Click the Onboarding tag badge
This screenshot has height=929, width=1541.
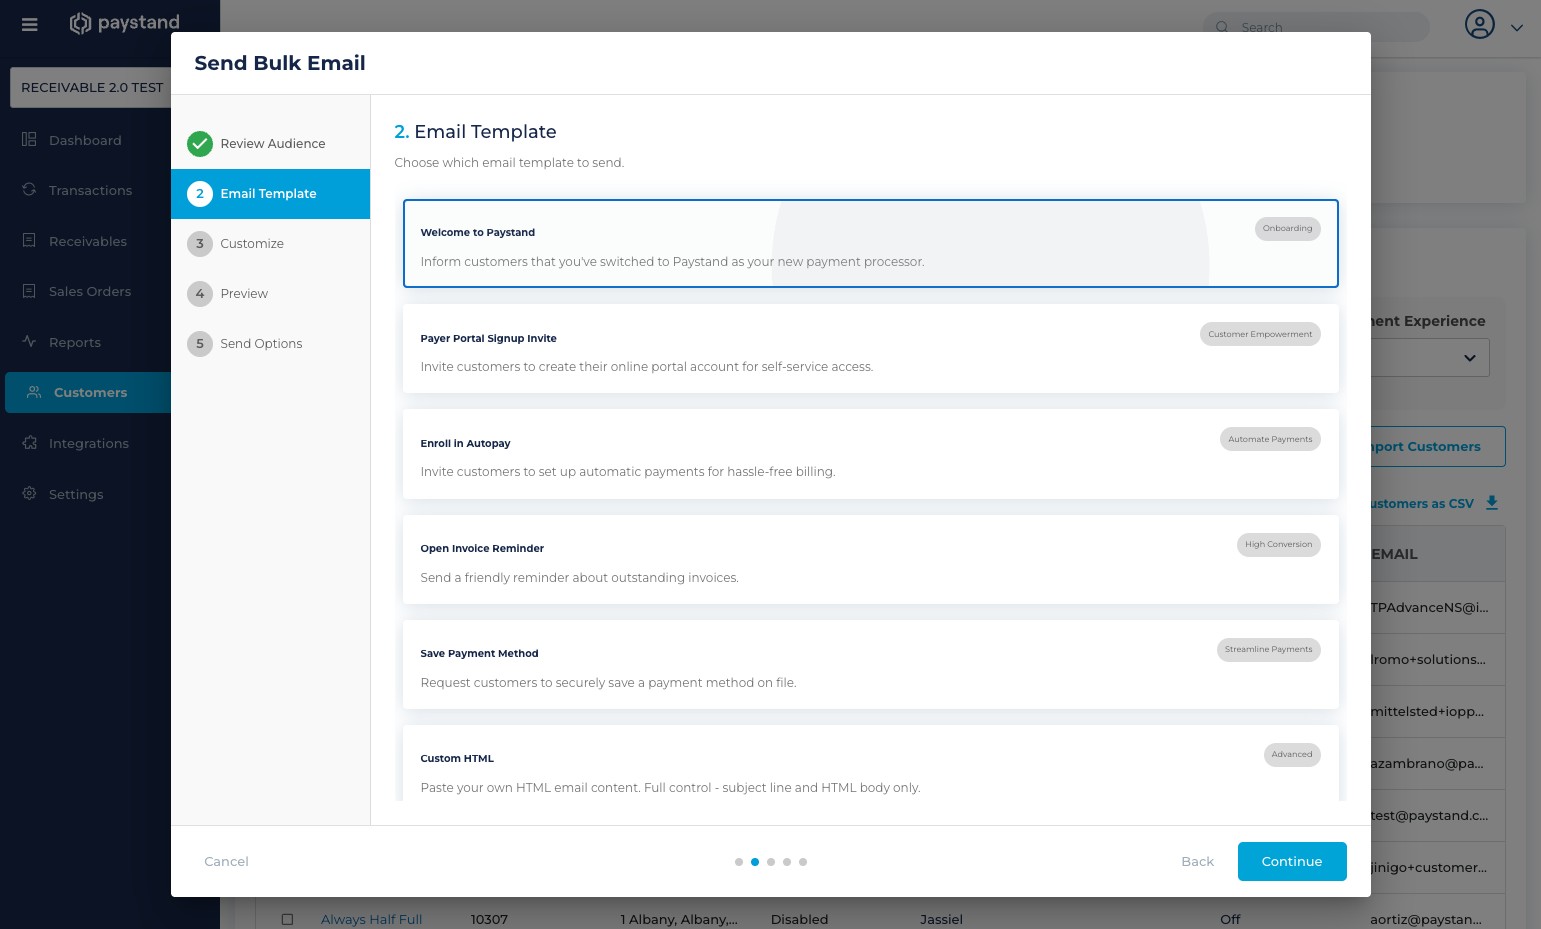click(1287, 229)
